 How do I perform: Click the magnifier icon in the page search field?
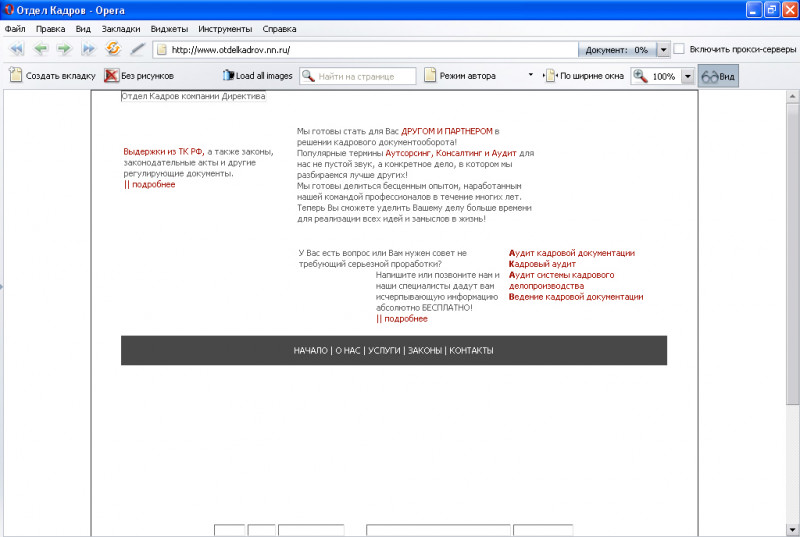pos(308,76)
